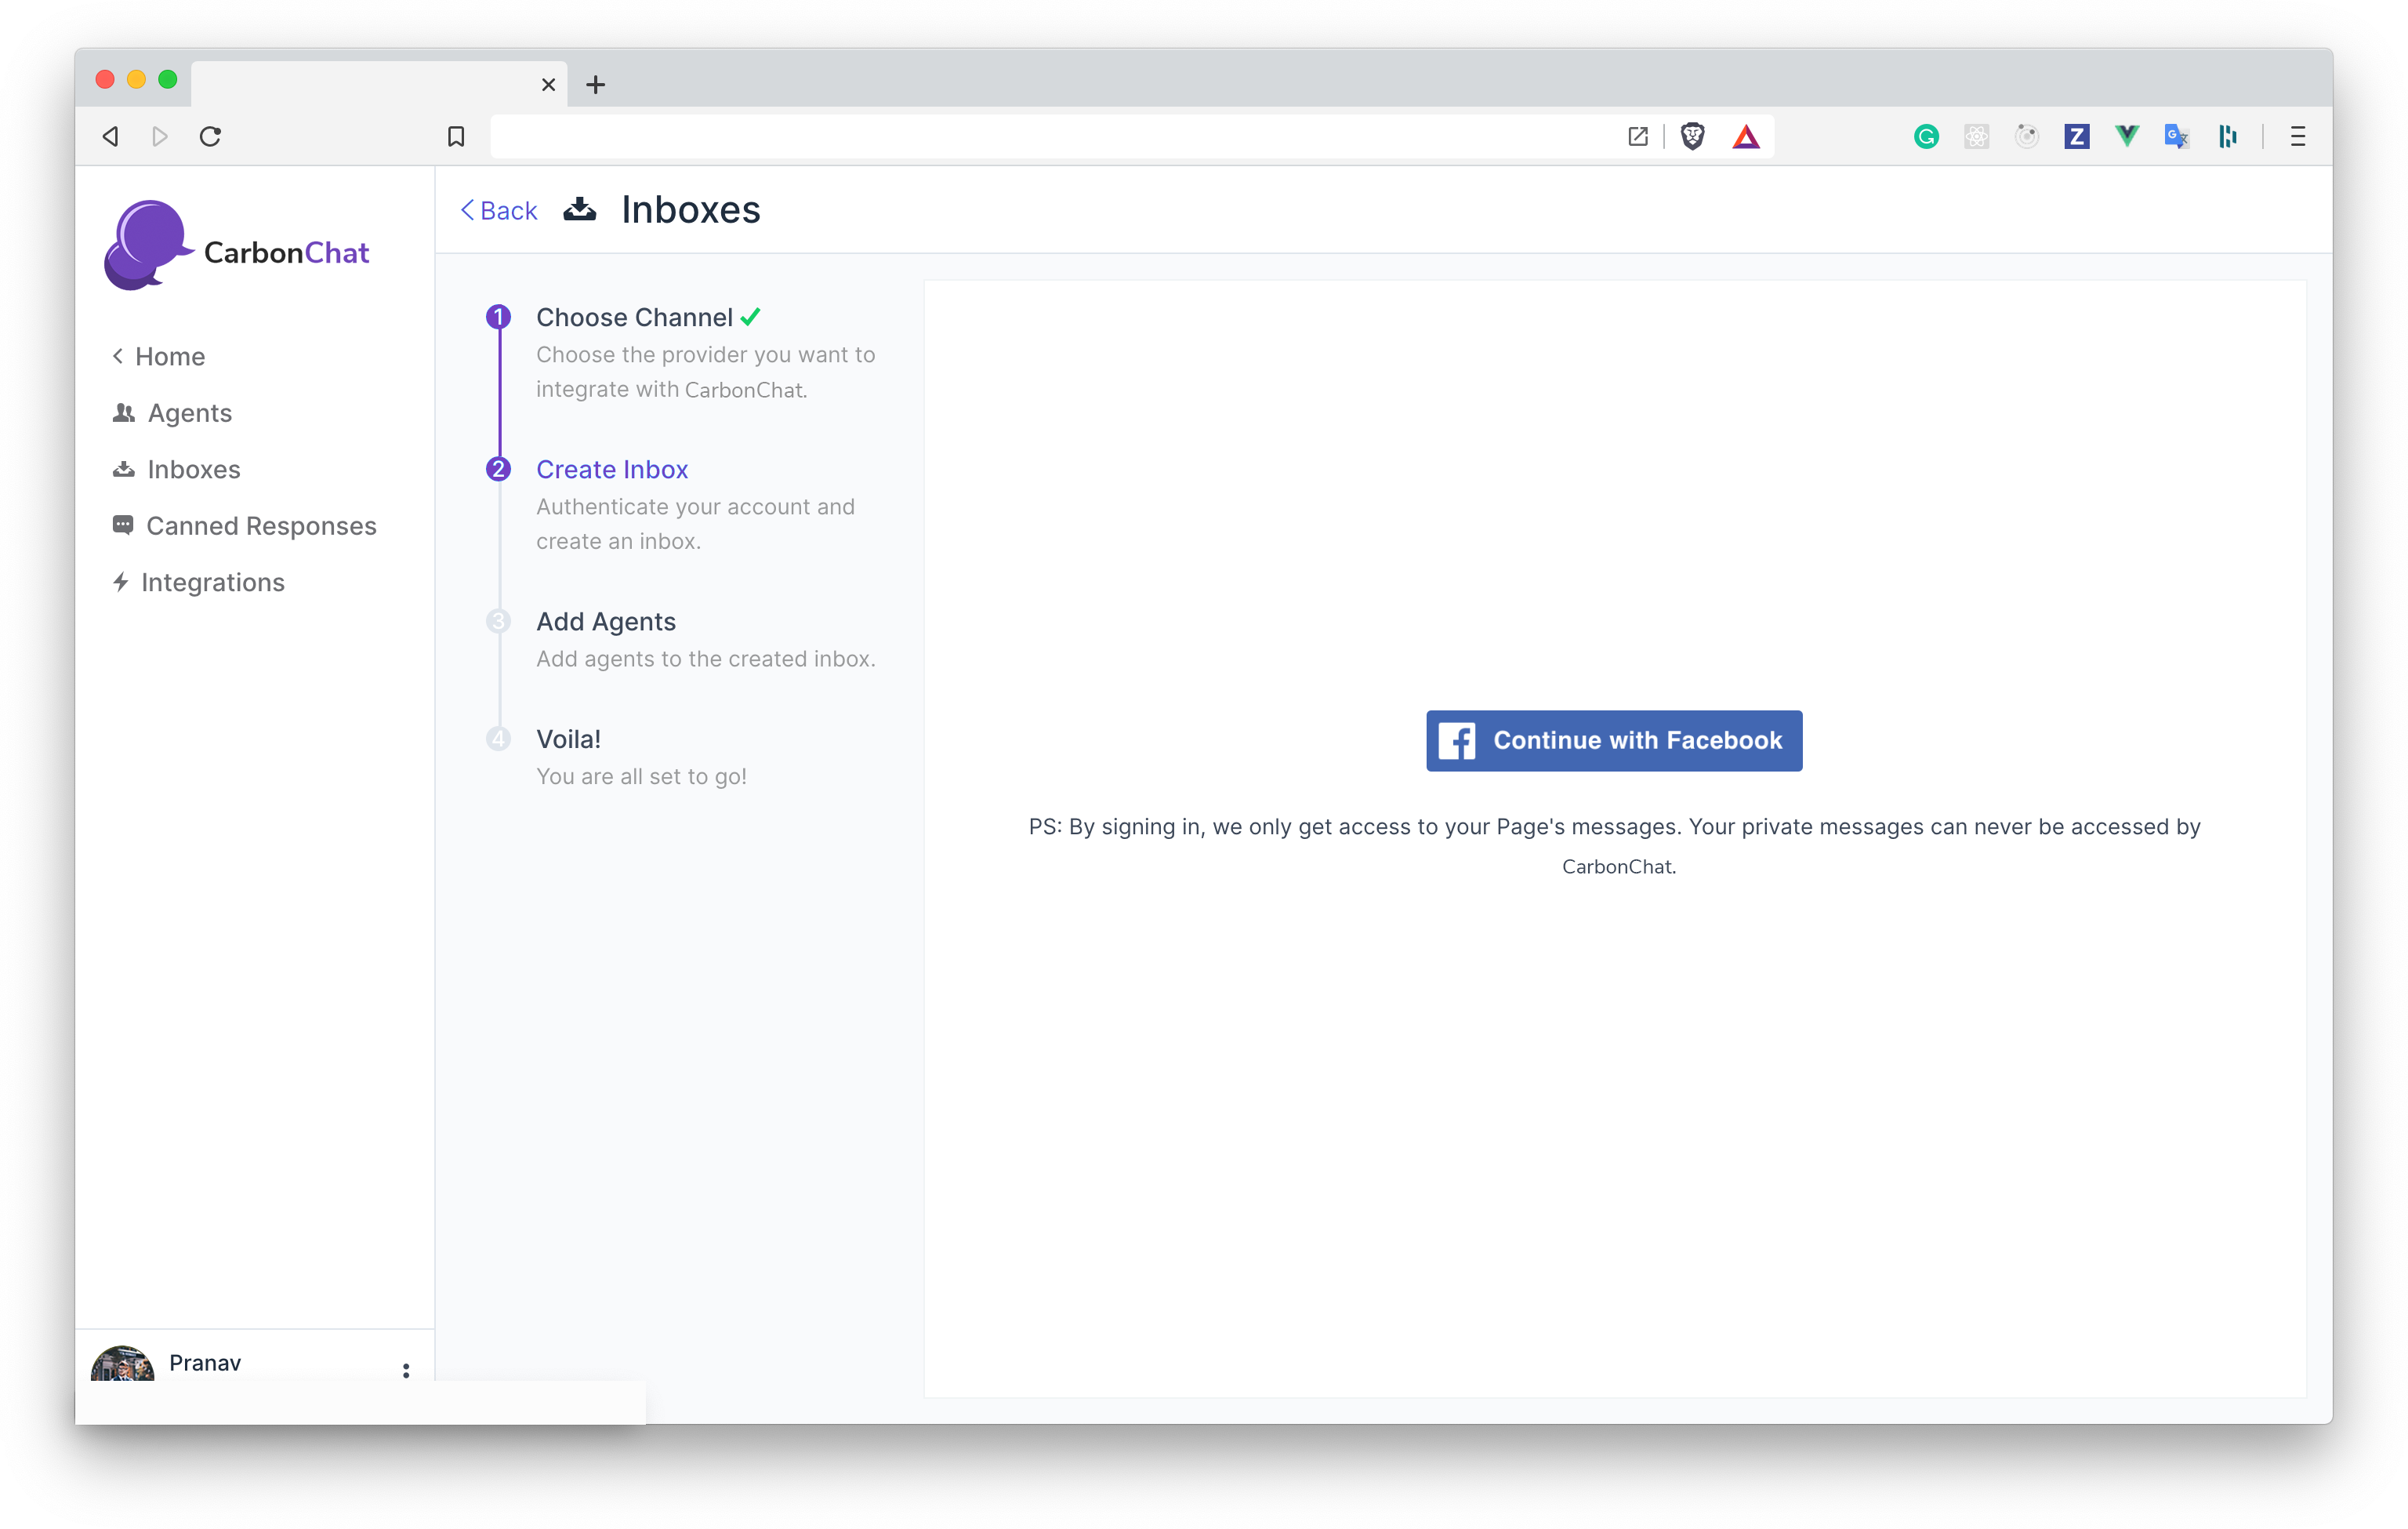Open the browser hamburger menu
This screenshot has height=1529, width=2408.
2297,137
